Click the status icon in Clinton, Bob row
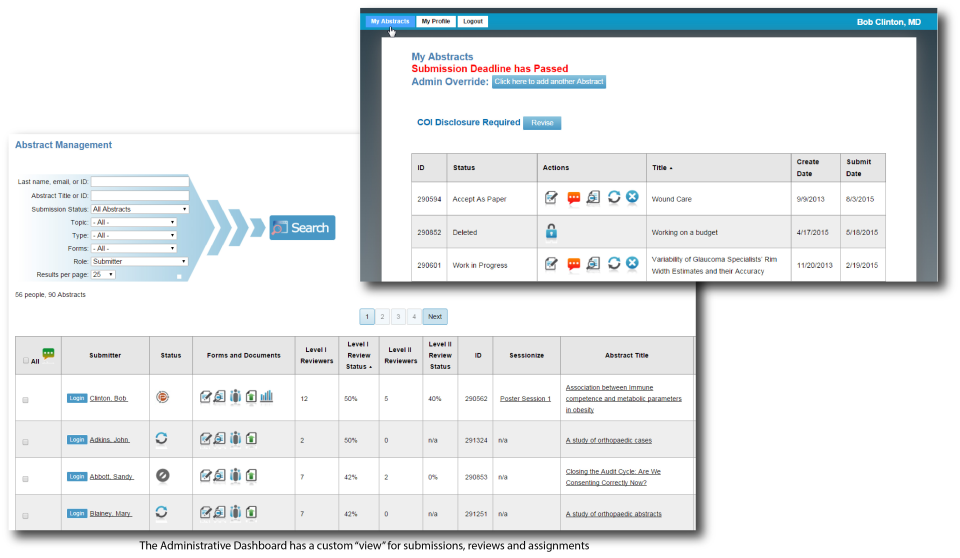Screen dimensions: 960x558 pos(162,397)
